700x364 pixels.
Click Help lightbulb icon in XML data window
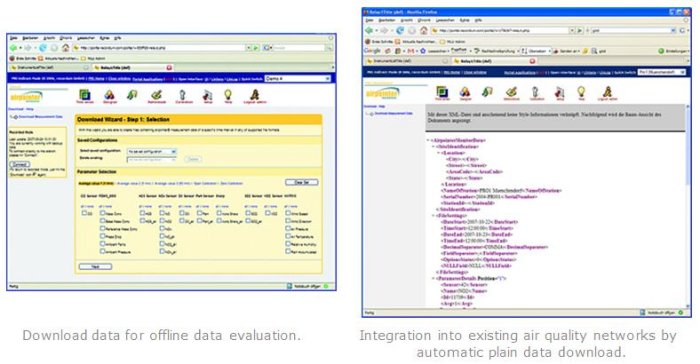tap(581, 93)
